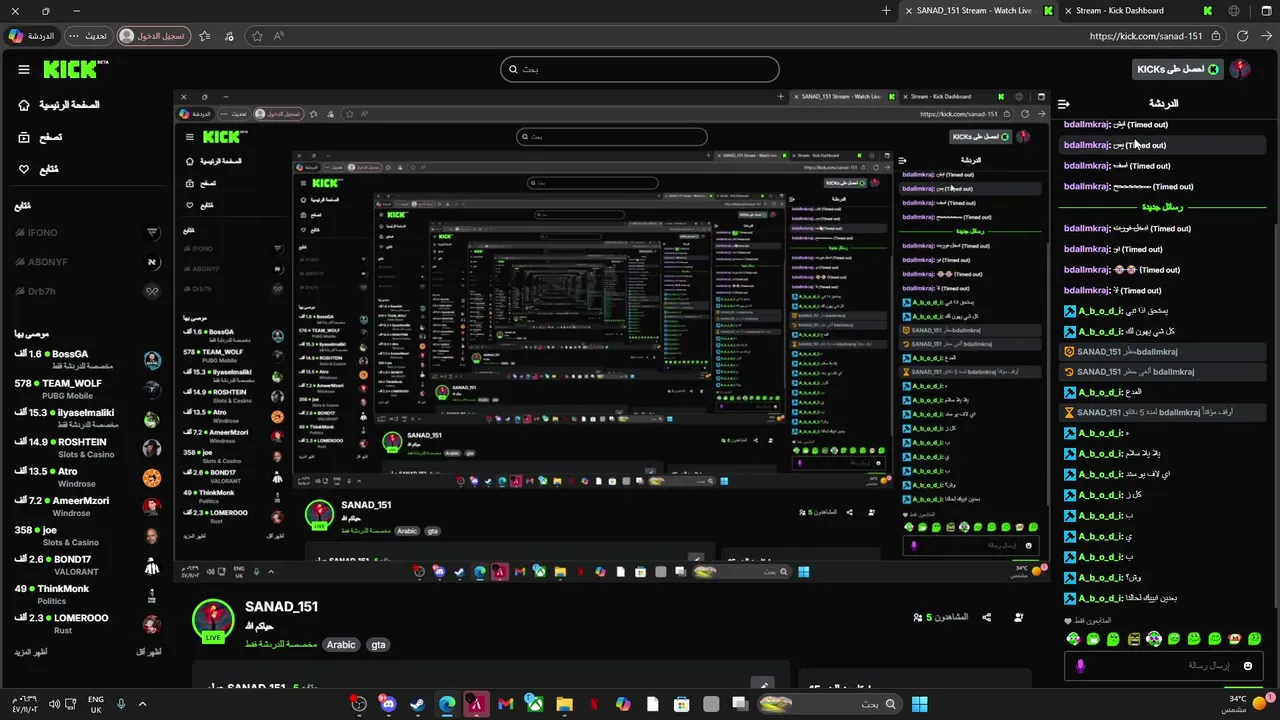
Task: Select the yellow angry face emote
Action: [x=1134, y=639]
